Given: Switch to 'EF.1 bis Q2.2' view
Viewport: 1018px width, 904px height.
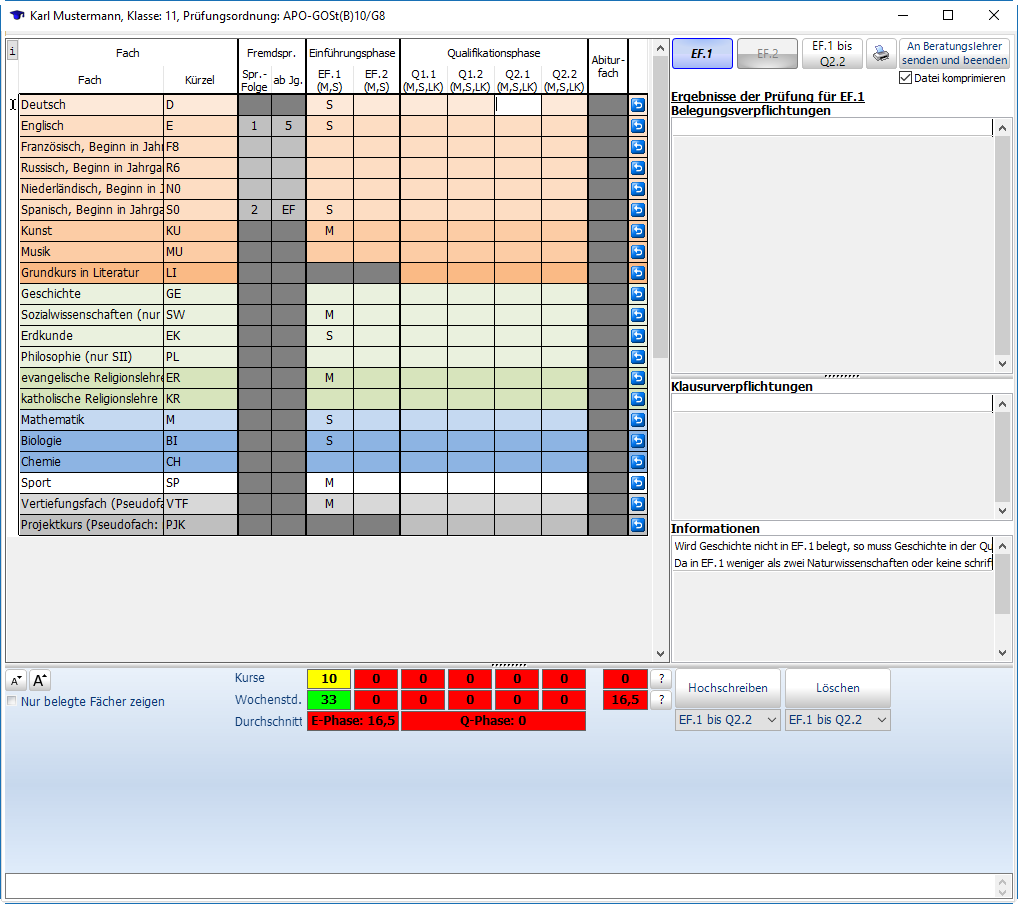Looking at the screenshot, I should tap(832, 54).
